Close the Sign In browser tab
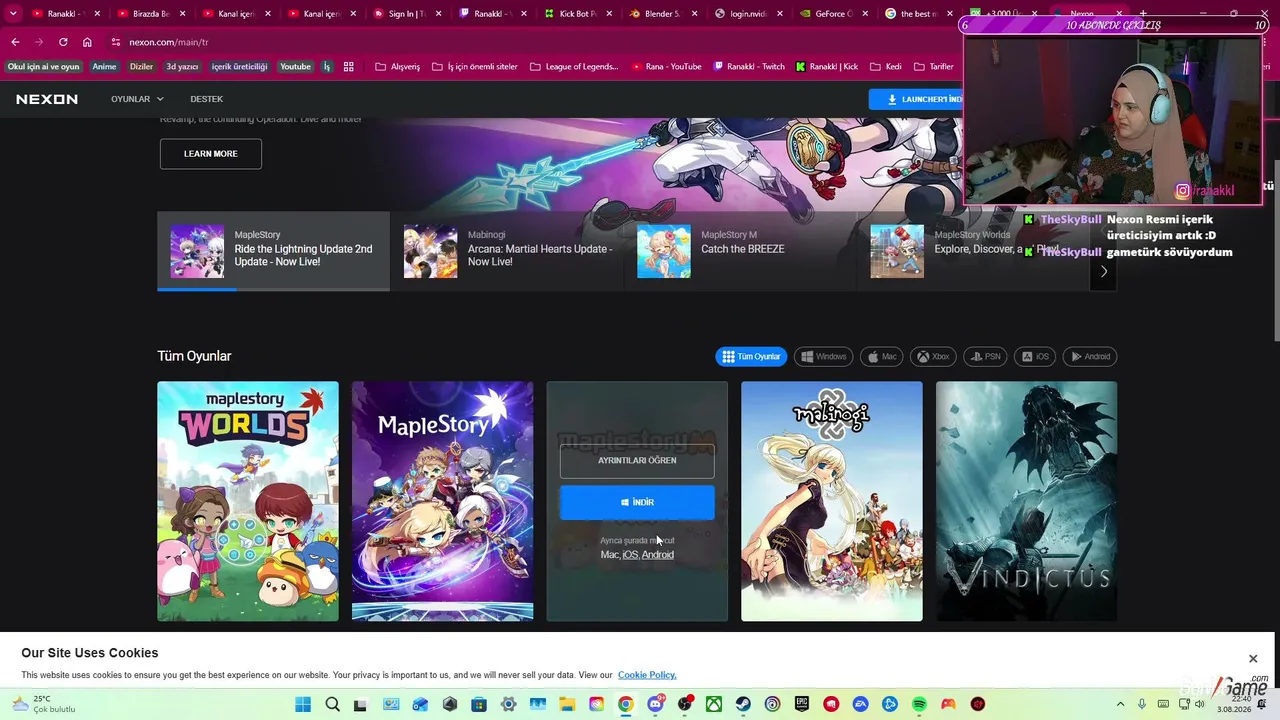1280x720 pixels. tap(438, 14)
